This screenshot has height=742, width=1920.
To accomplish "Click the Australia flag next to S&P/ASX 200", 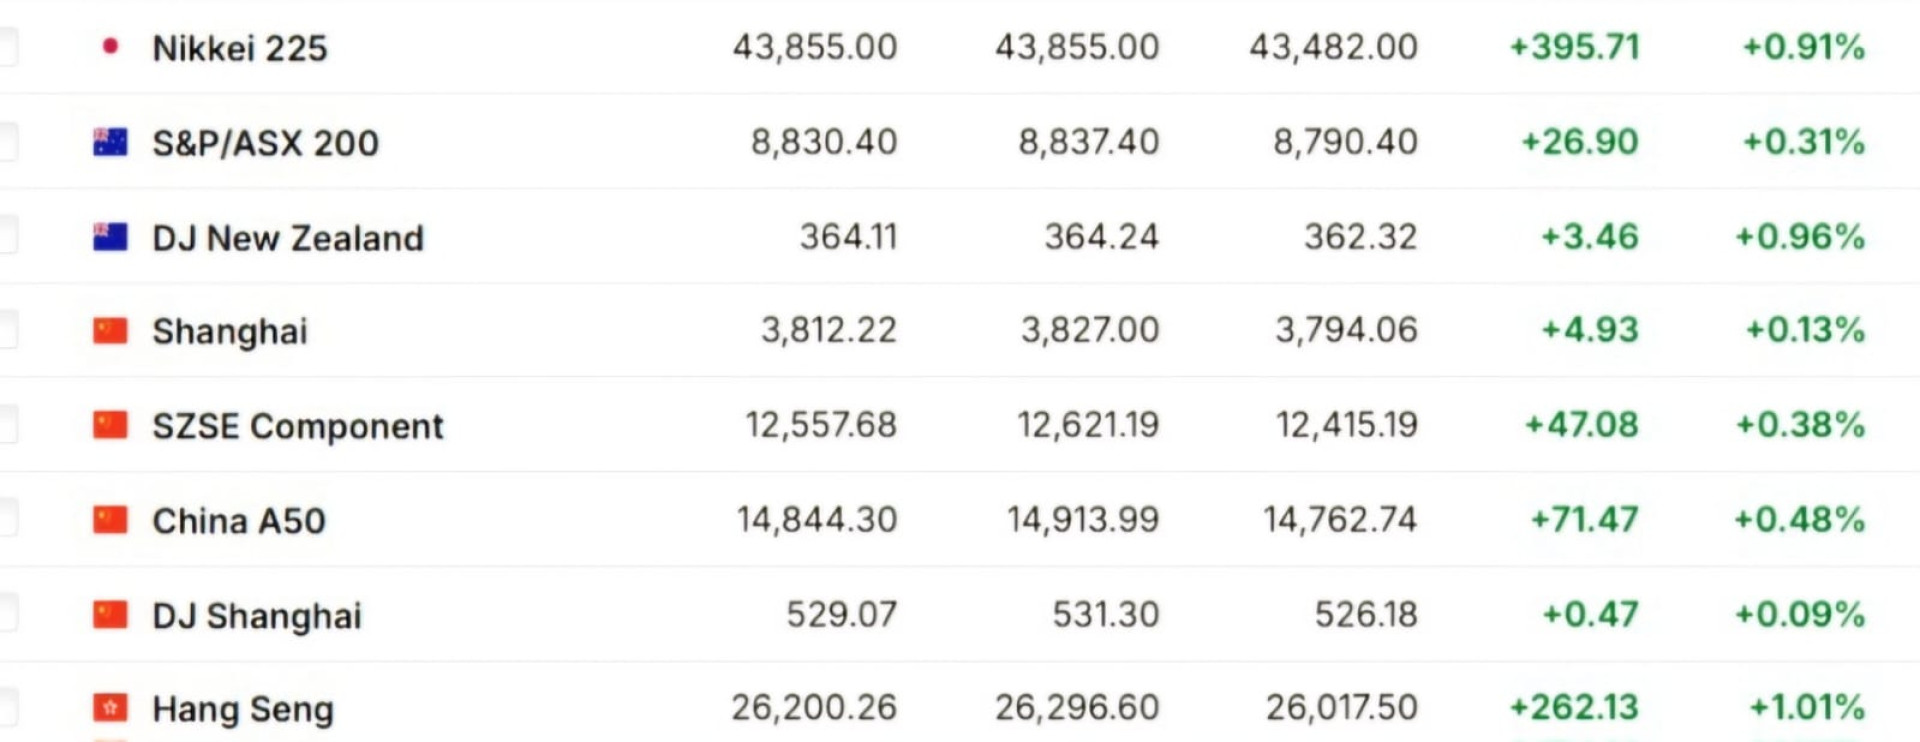I will click(110, 142).
